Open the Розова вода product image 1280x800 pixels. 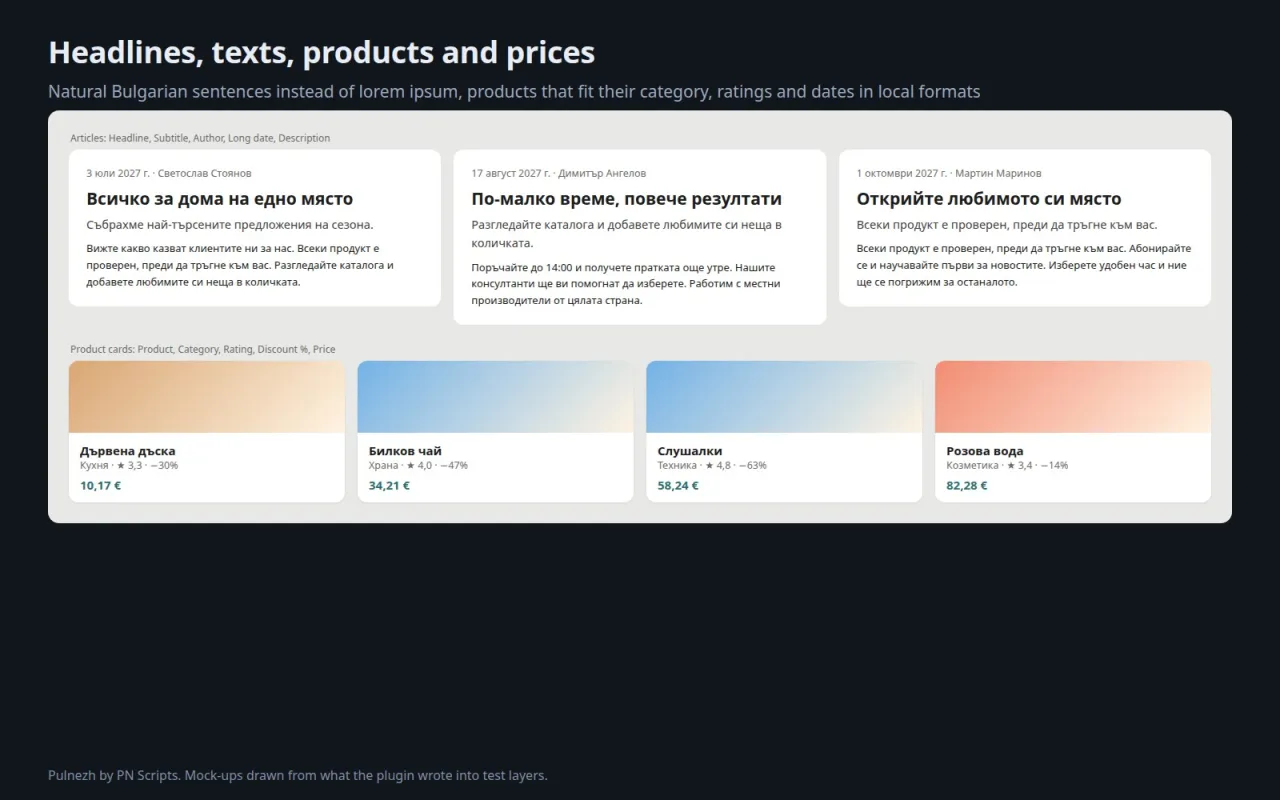point(1073,397)
